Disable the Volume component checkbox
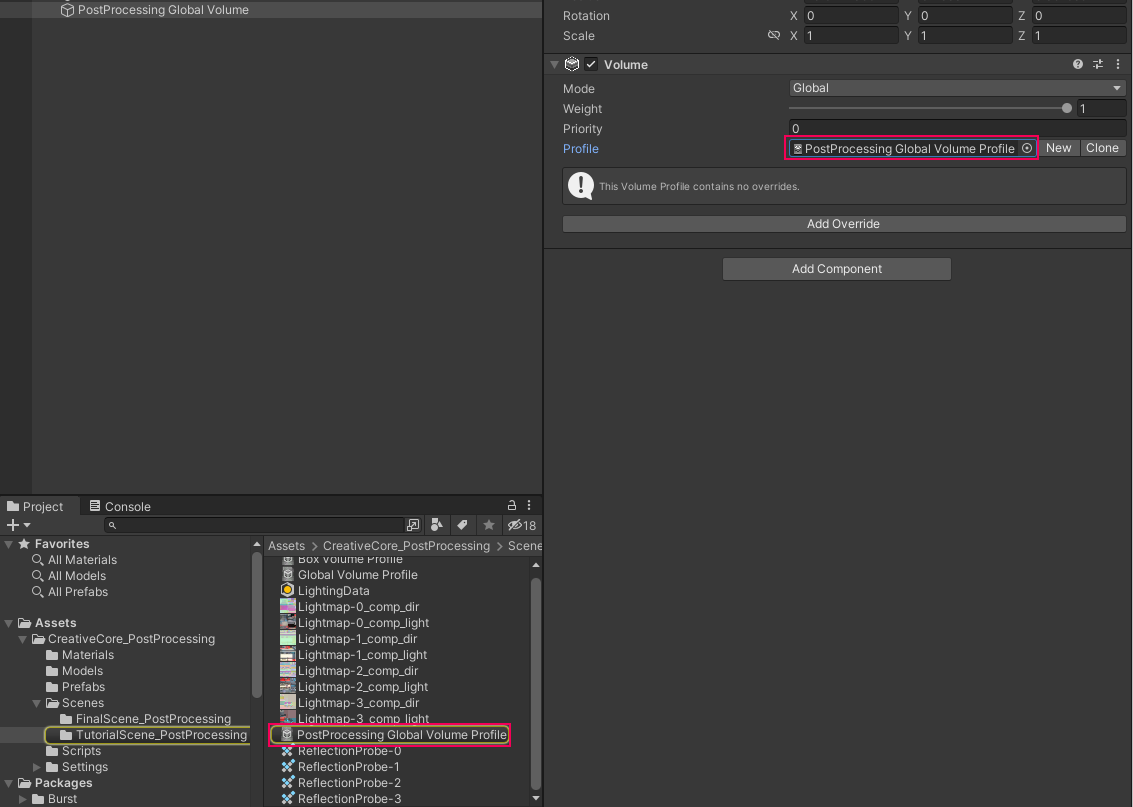The image size is (1133, 807). coord(592,64)
